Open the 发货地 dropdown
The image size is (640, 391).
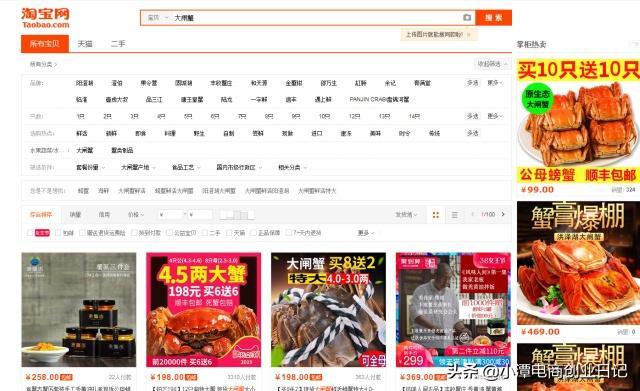[406, 215]
